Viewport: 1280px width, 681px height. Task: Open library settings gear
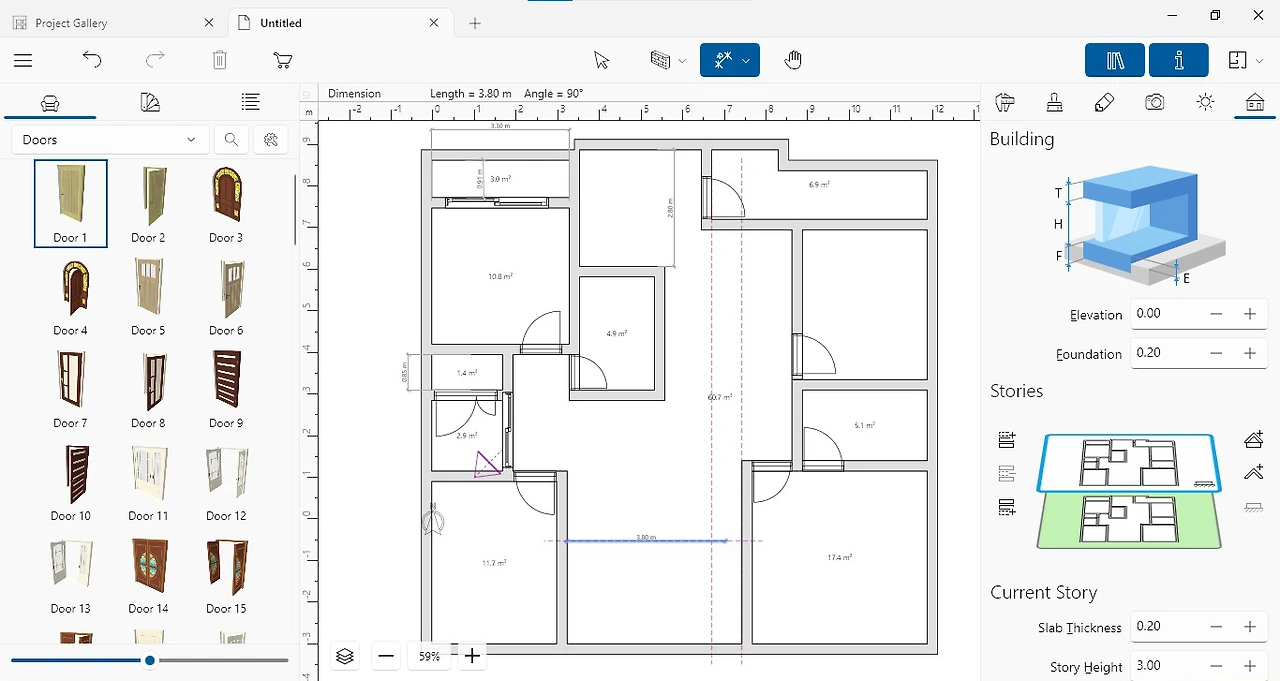click(270, 140)
